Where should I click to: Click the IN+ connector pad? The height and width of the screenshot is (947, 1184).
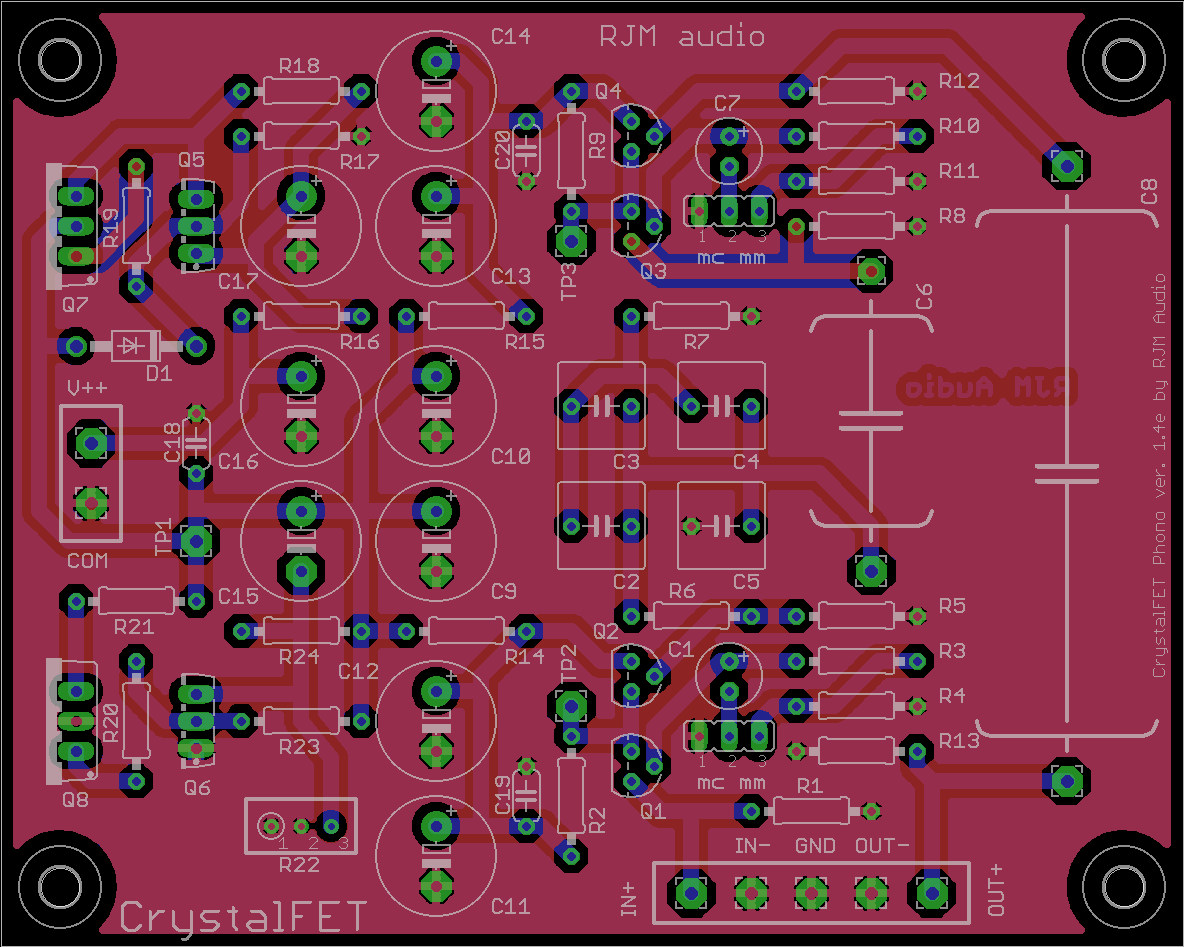[x=691, y=893]
